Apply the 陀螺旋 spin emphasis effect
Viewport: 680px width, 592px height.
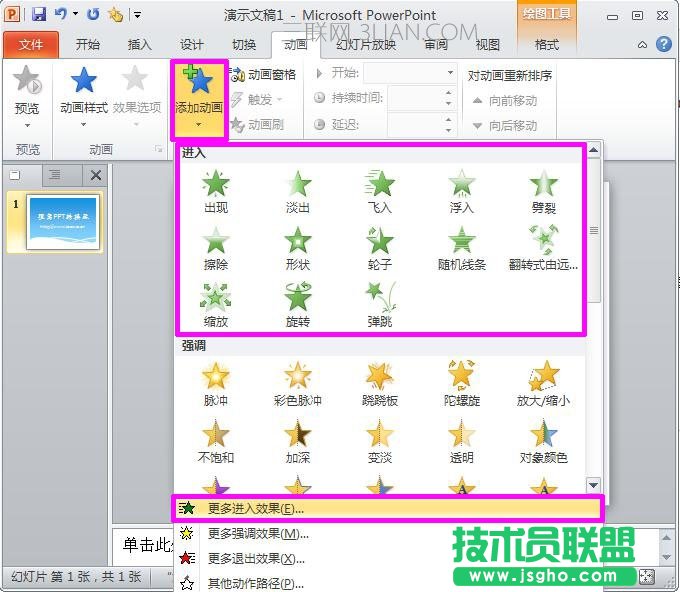(x=461, y=384)
